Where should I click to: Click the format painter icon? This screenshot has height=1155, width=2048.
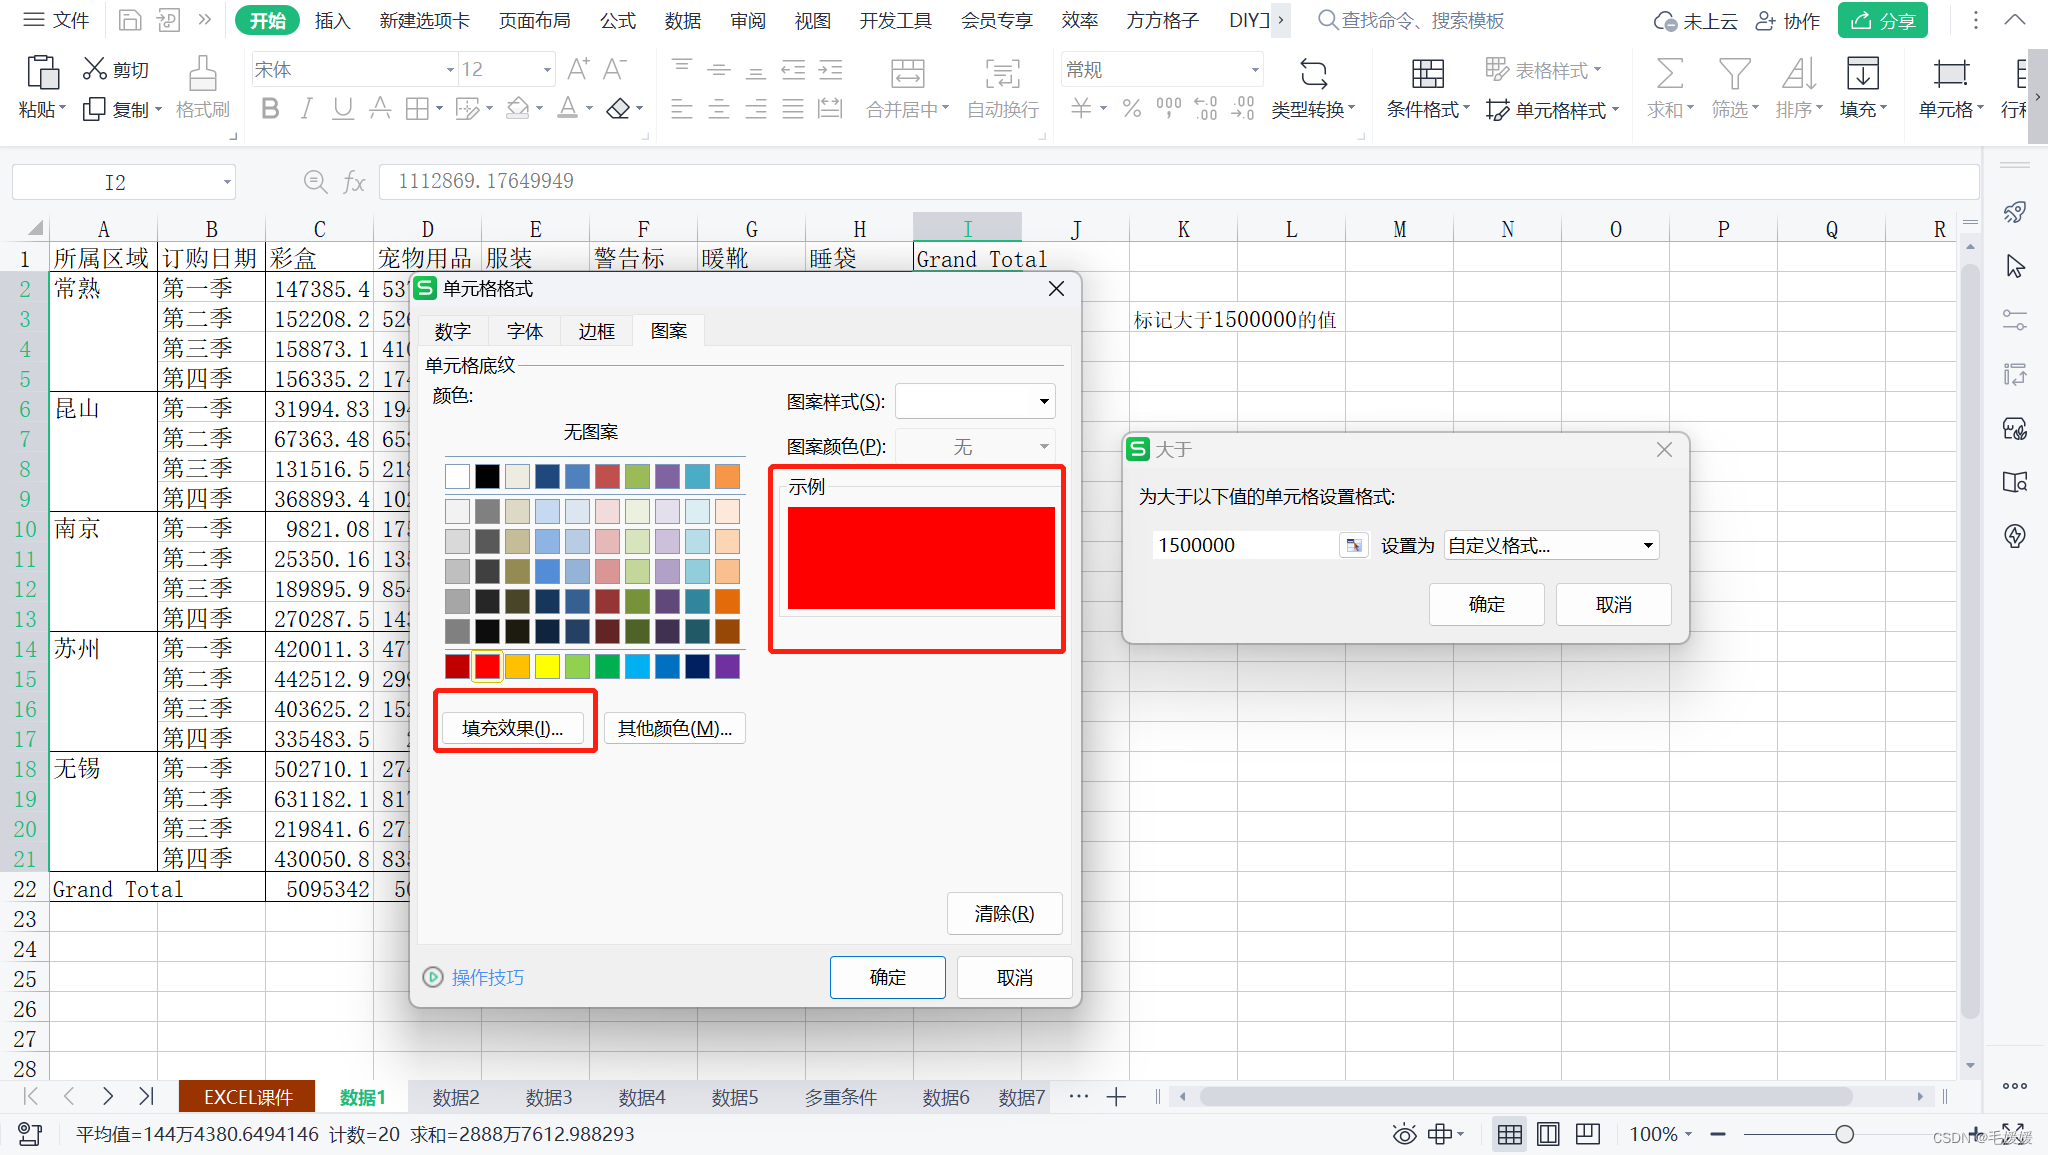click(202, 75)
